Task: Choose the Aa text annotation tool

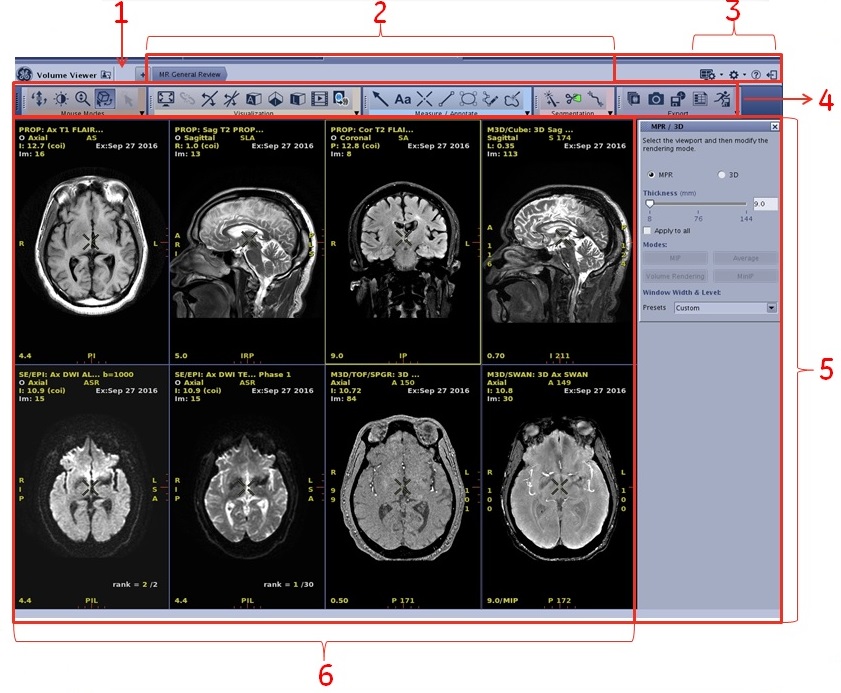Action: 403,98
